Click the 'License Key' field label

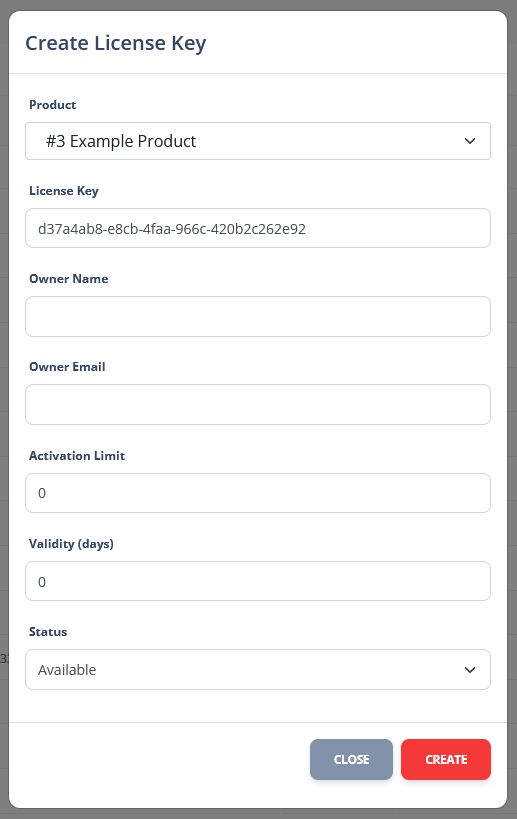pyautogui.click(x=64, y=191)
